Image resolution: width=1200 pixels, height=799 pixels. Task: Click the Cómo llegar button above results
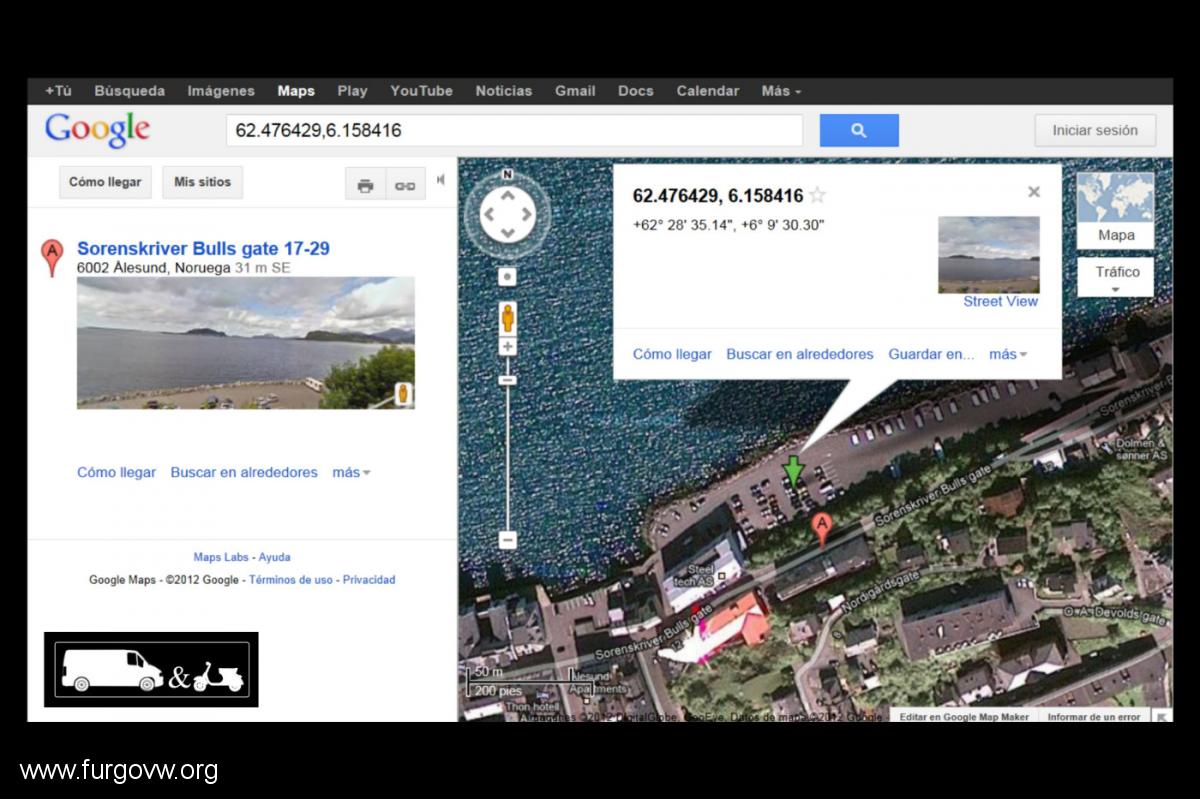pyautogui.click(x=105, y=182)
